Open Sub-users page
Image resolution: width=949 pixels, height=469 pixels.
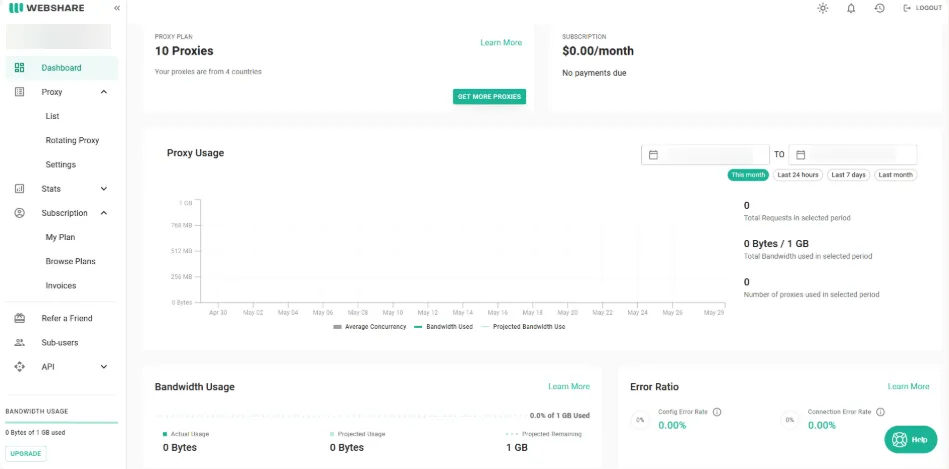pos(60,343)
